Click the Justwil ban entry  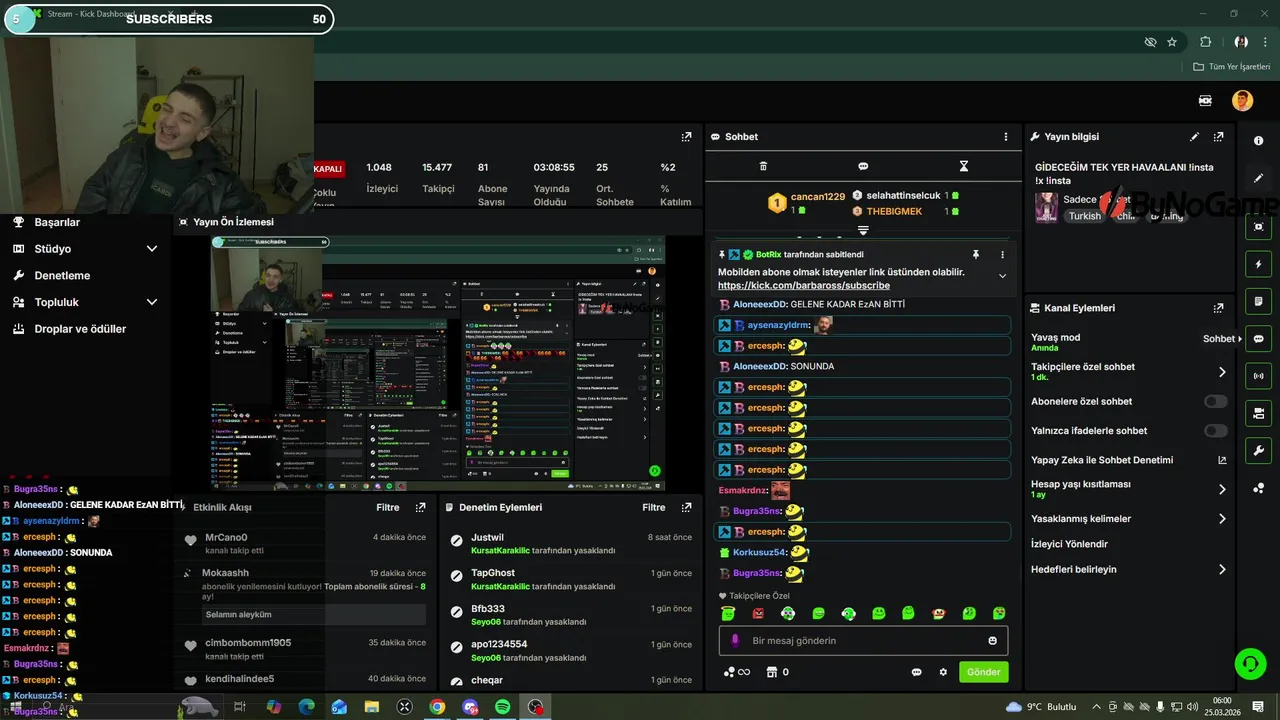tap(570, 544)
